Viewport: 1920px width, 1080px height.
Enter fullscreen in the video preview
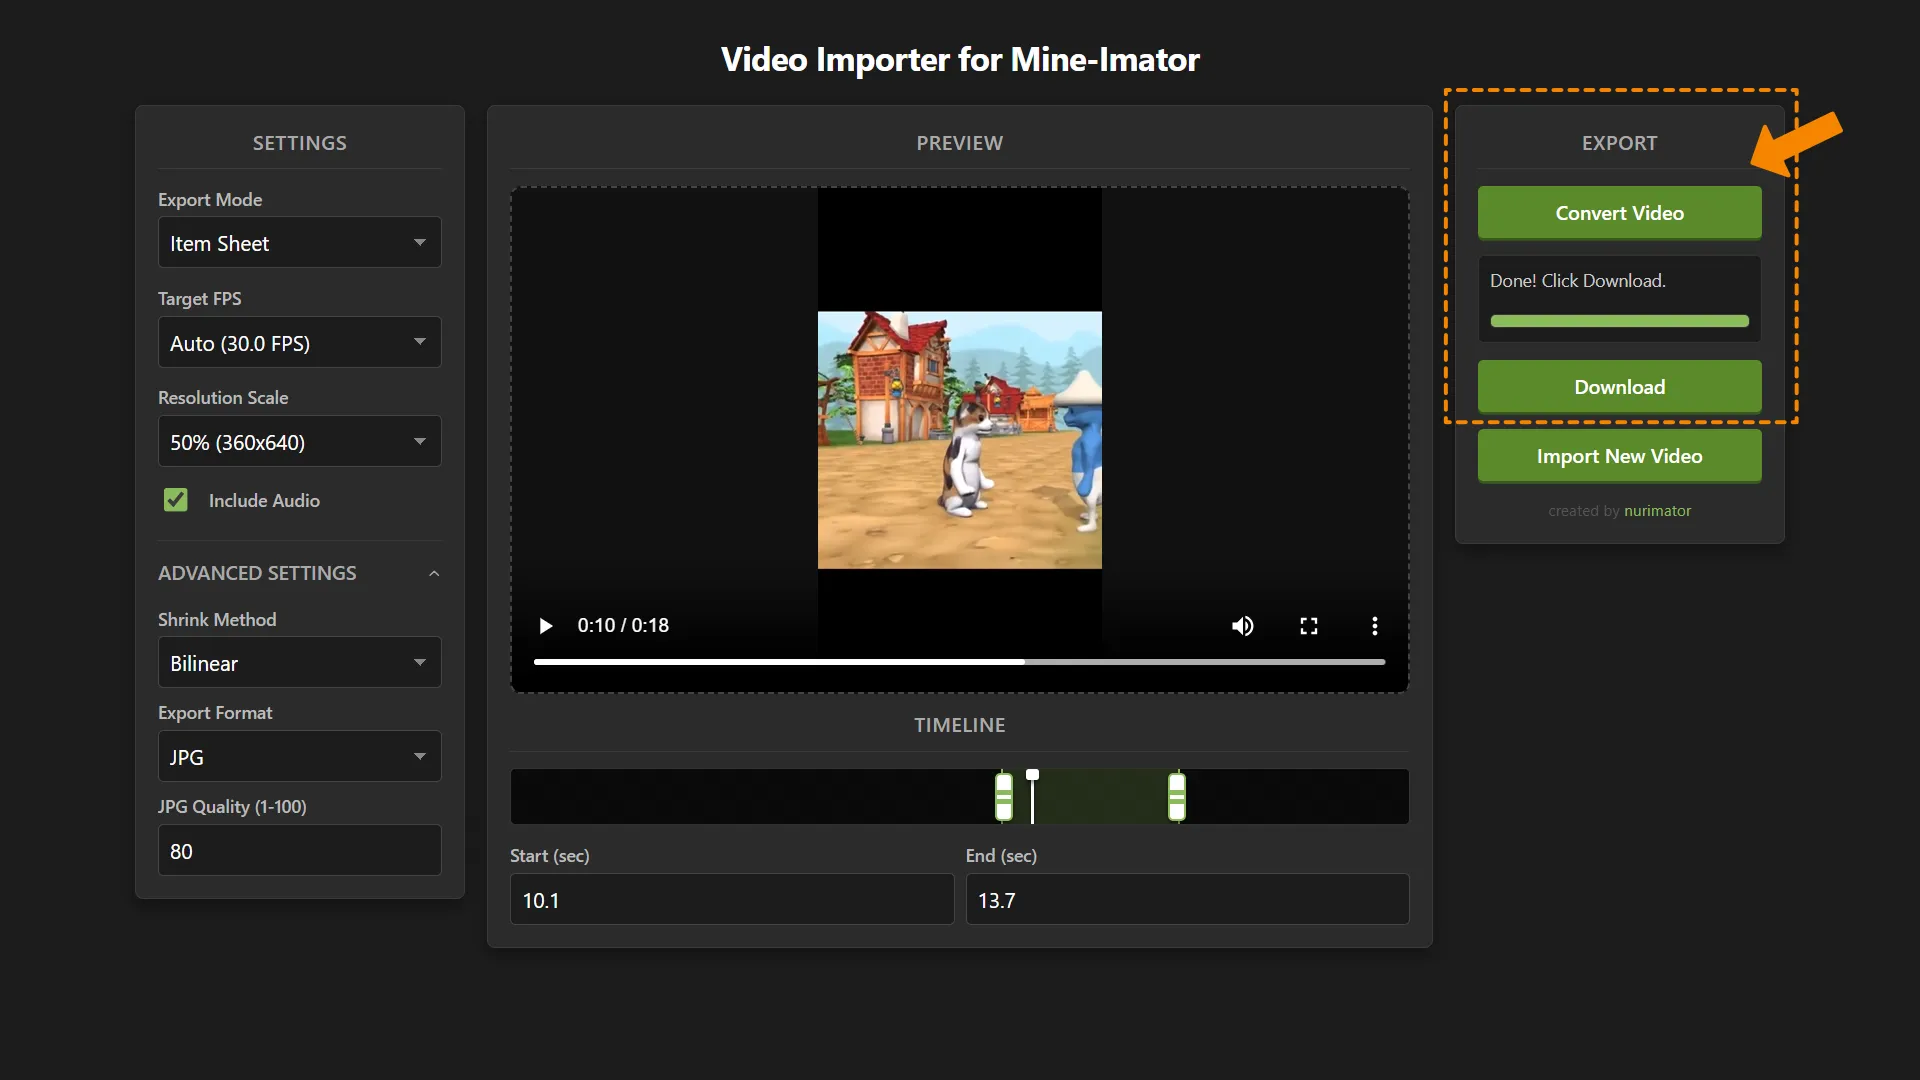click(x=1308, y=626)
